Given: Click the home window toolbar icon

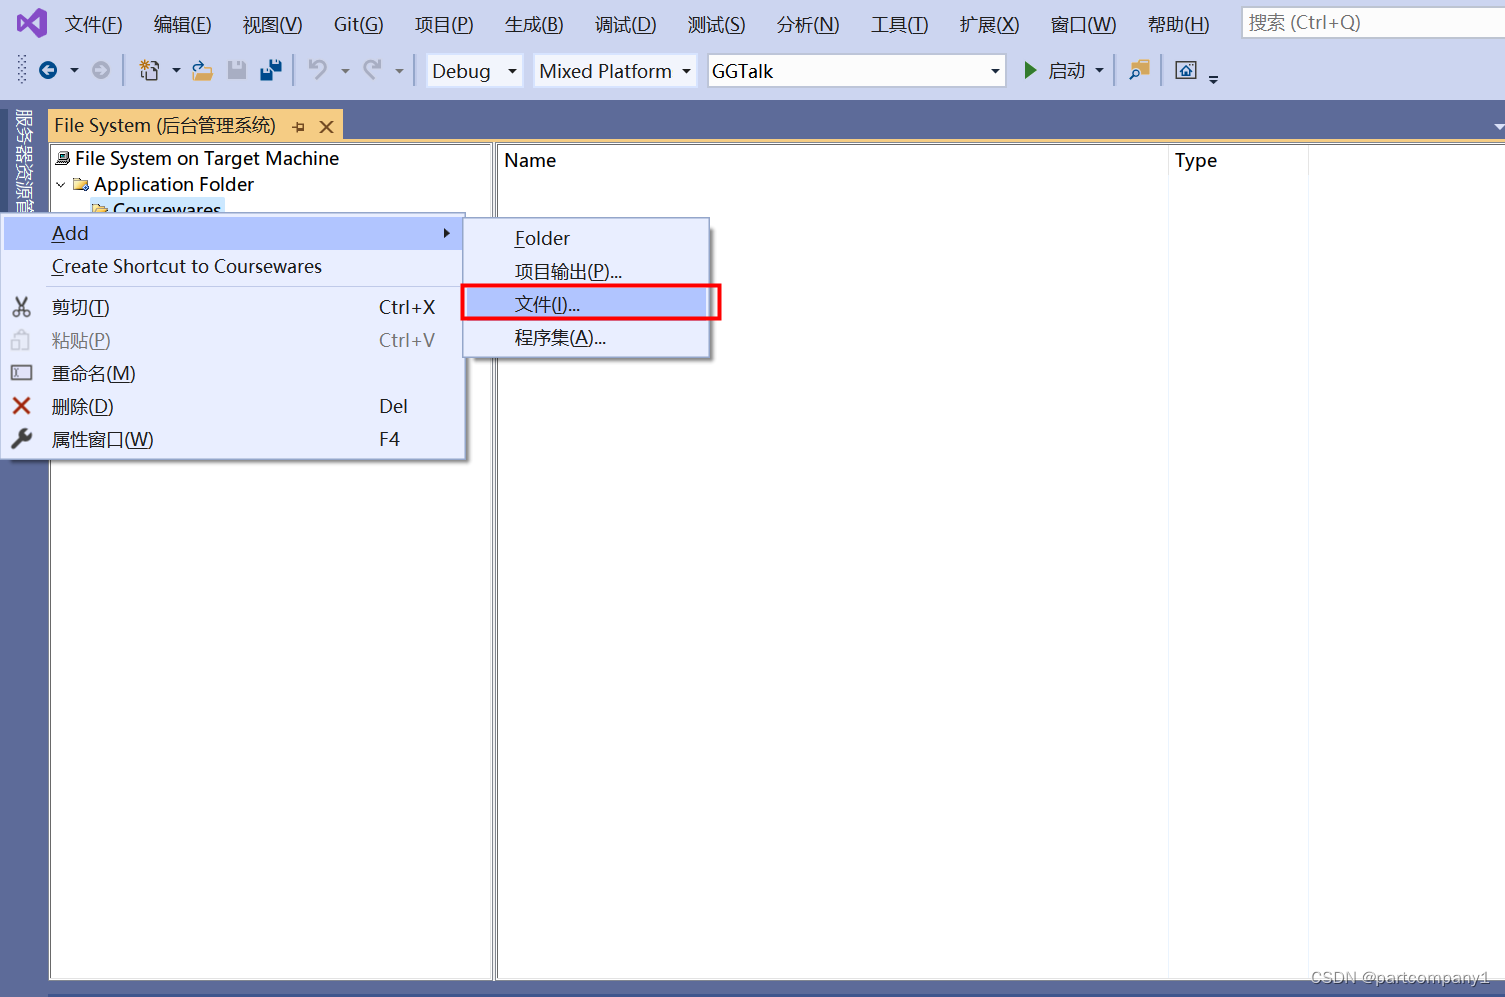Looking at the screenshot, I should (x=1186, y=70).
